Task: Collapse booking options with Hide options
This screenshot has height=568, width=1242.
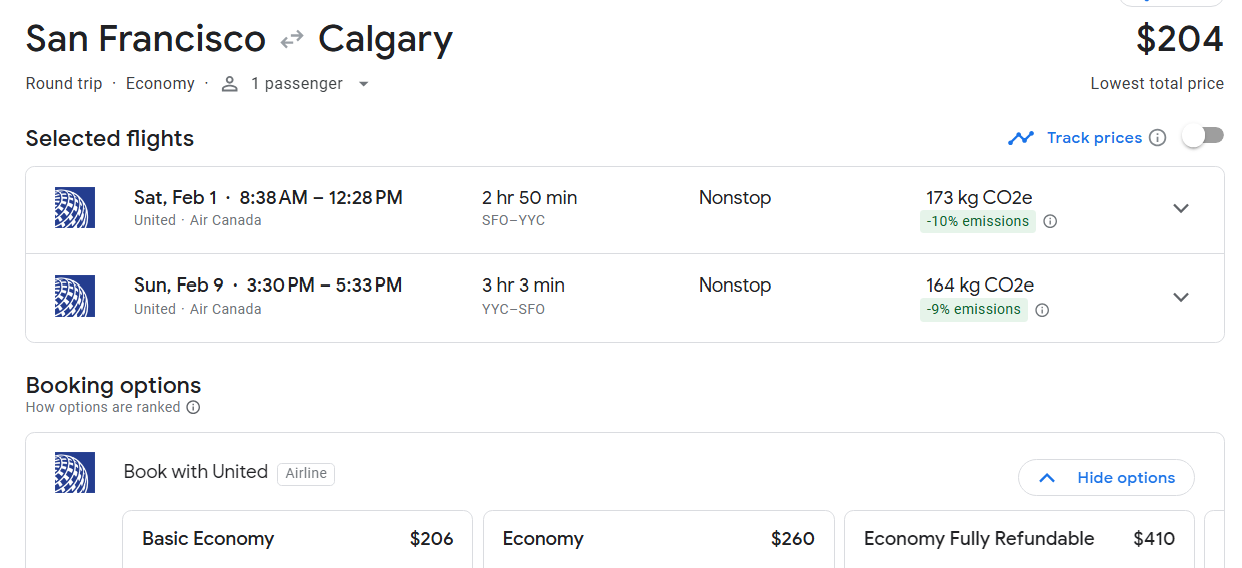Action: (x=1106, y=478)
